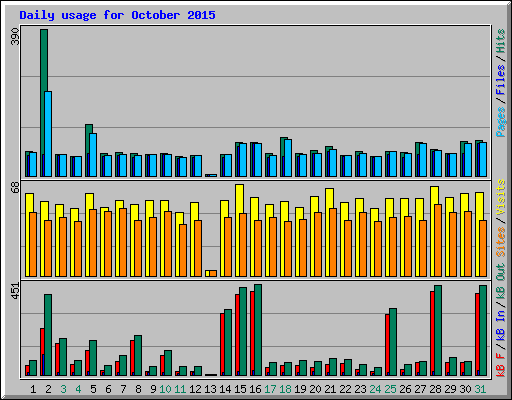Image resolution: width=512 pixels, height=400 pixels.
Task: Click green day 3 axis label
Action: 63,389
